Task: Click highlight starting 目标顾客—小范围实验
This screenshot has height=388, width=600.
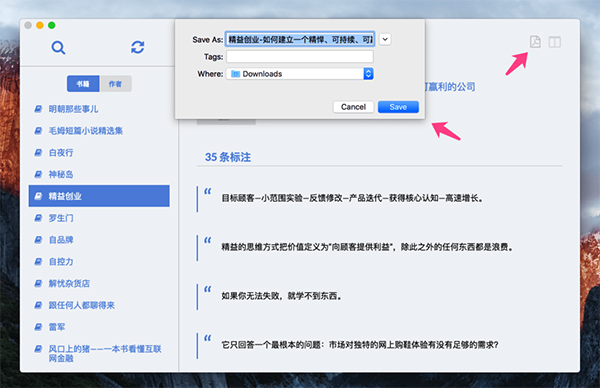Action: 352,198
